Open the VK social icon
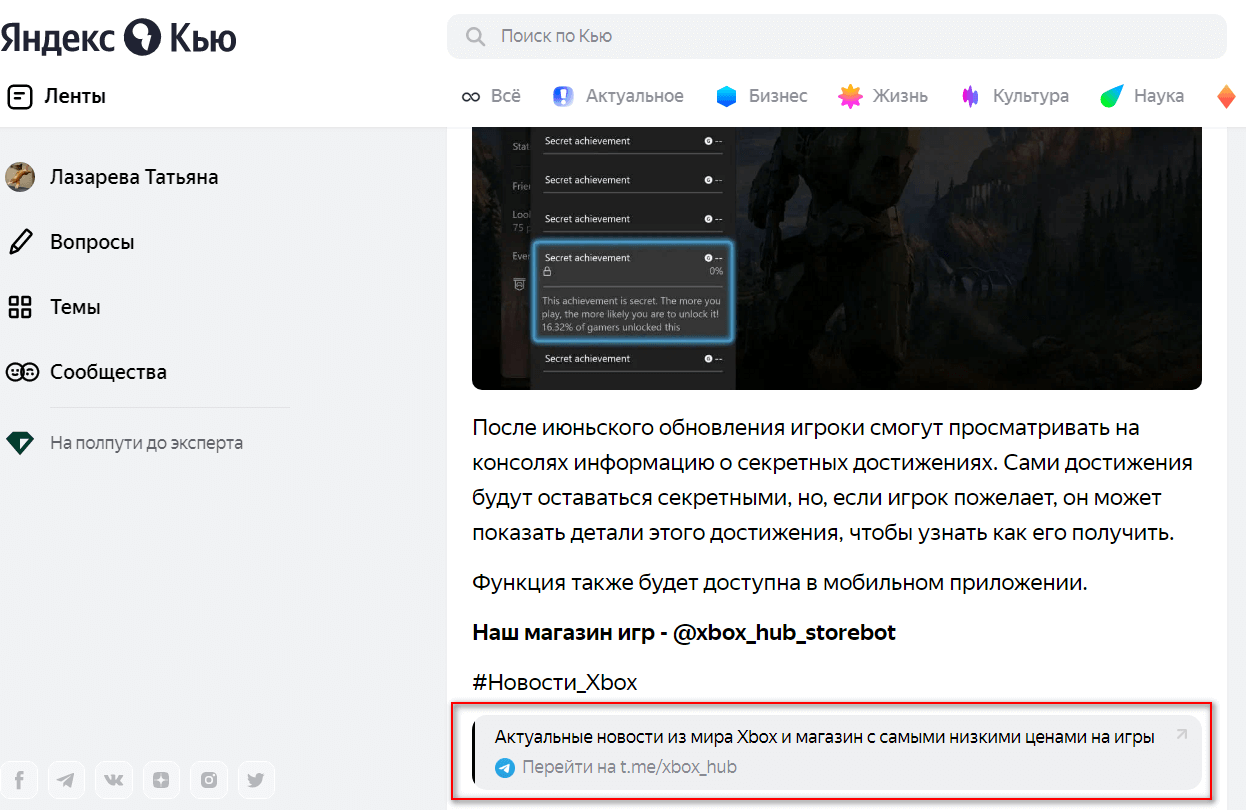Image resolution: width=1246 pixels, height=810 pixels. coord(114,779)
